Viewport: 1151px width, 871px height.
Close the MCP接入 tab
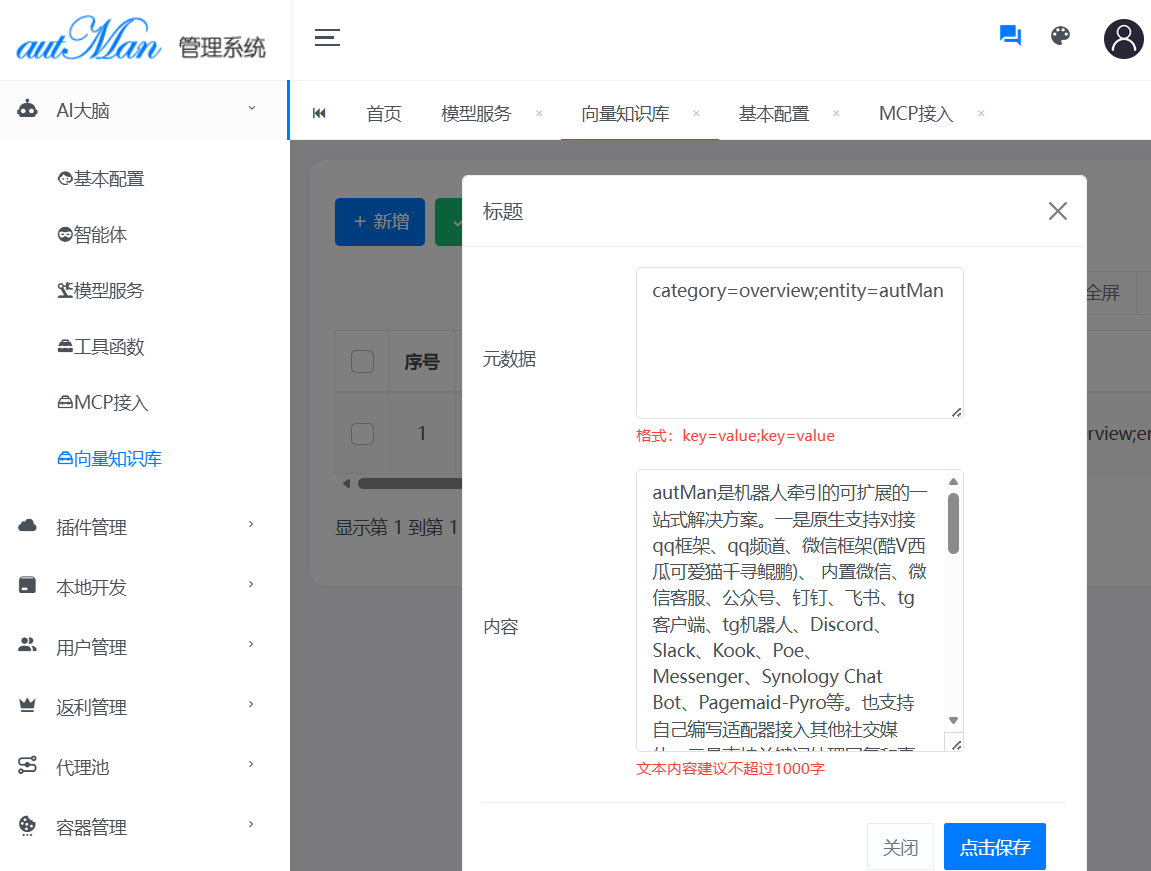981,113
